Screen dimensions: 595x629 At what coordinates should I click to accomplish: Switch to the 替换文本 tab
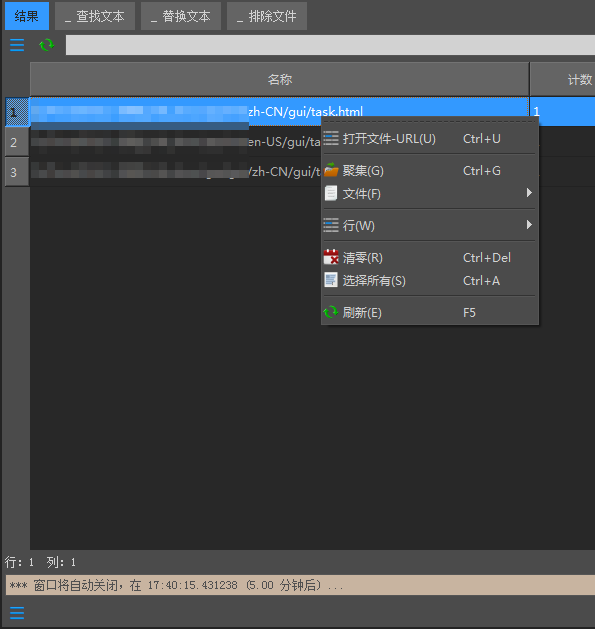pos(181,16)
